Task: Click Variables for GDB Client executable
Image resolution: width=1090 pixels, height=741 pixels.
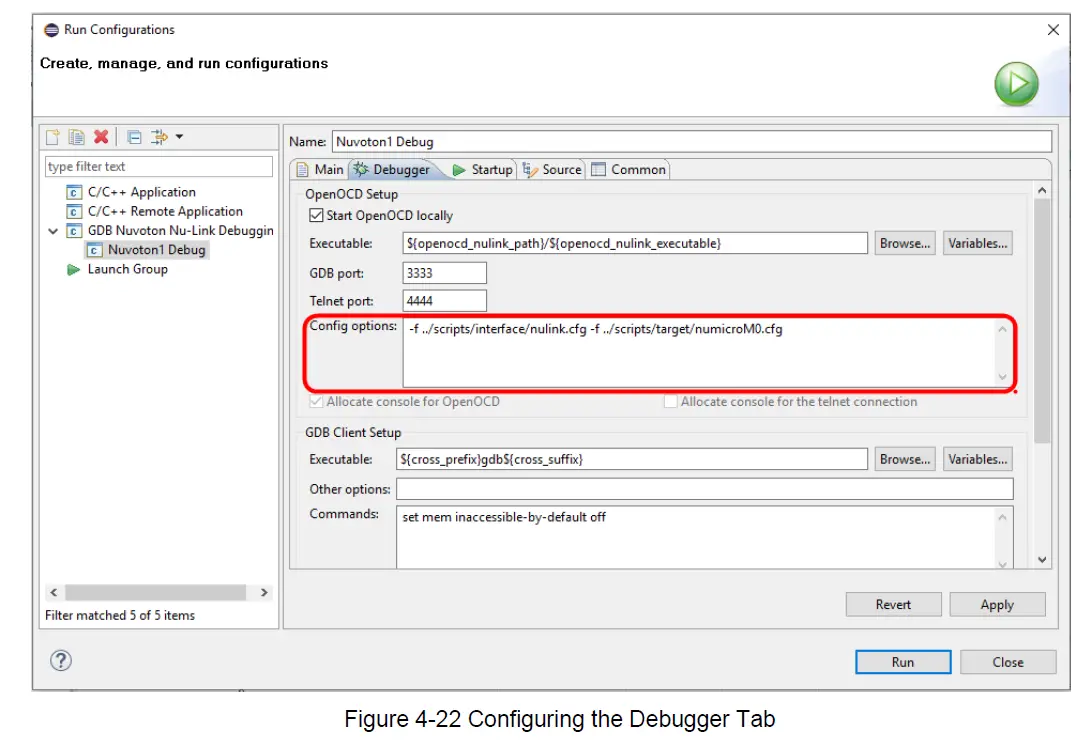Action: tap(977, 459)
